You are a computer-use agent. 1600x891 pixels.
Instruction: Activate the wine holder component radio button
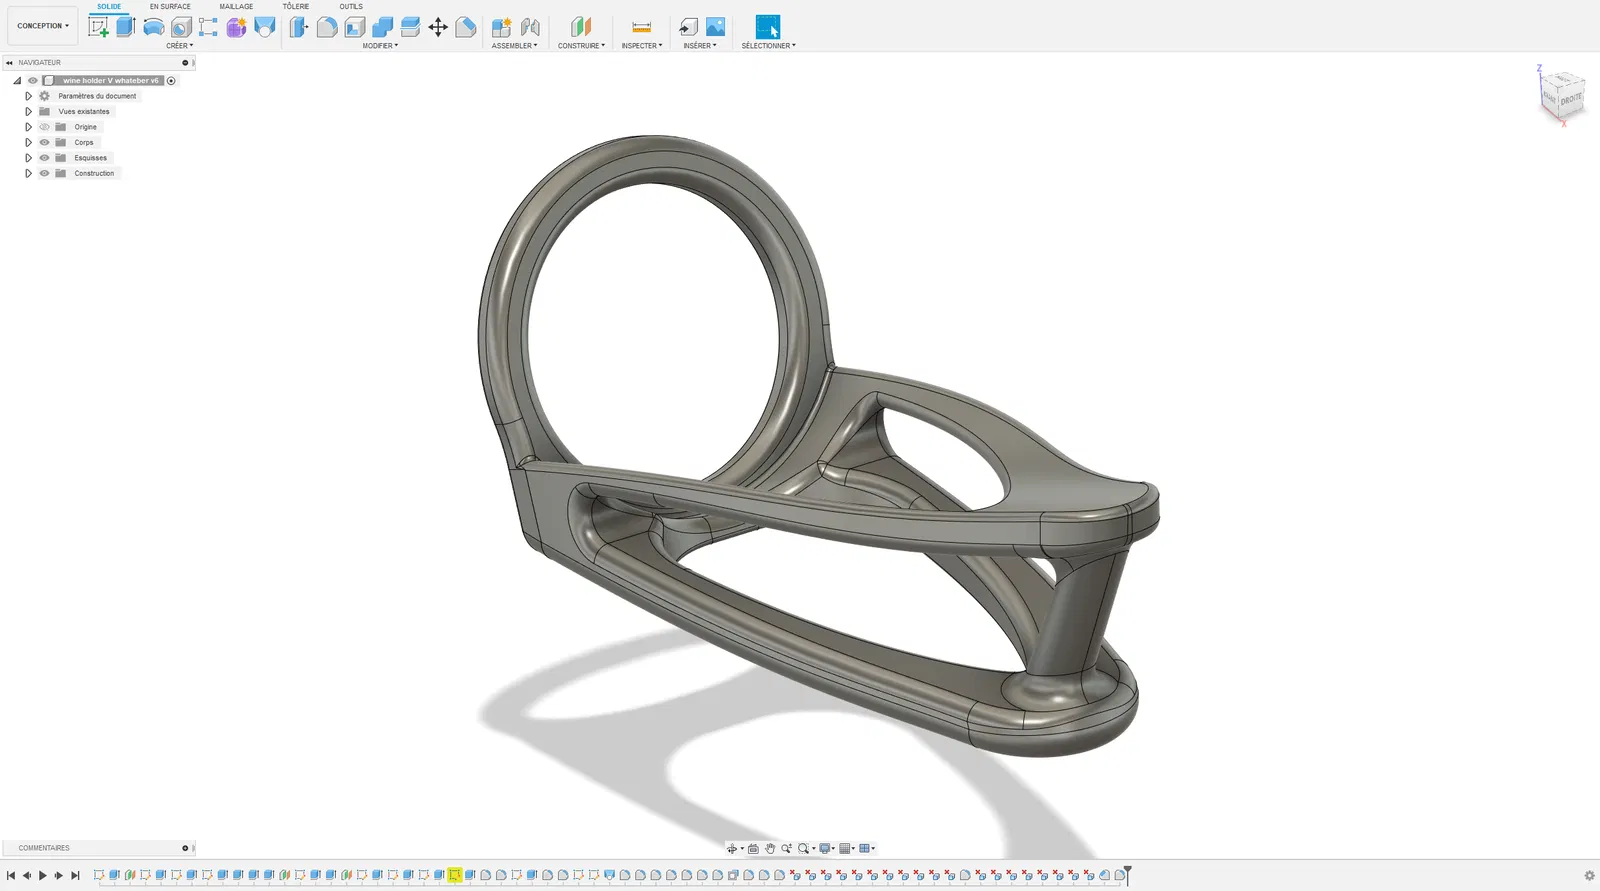pos(171,81)
